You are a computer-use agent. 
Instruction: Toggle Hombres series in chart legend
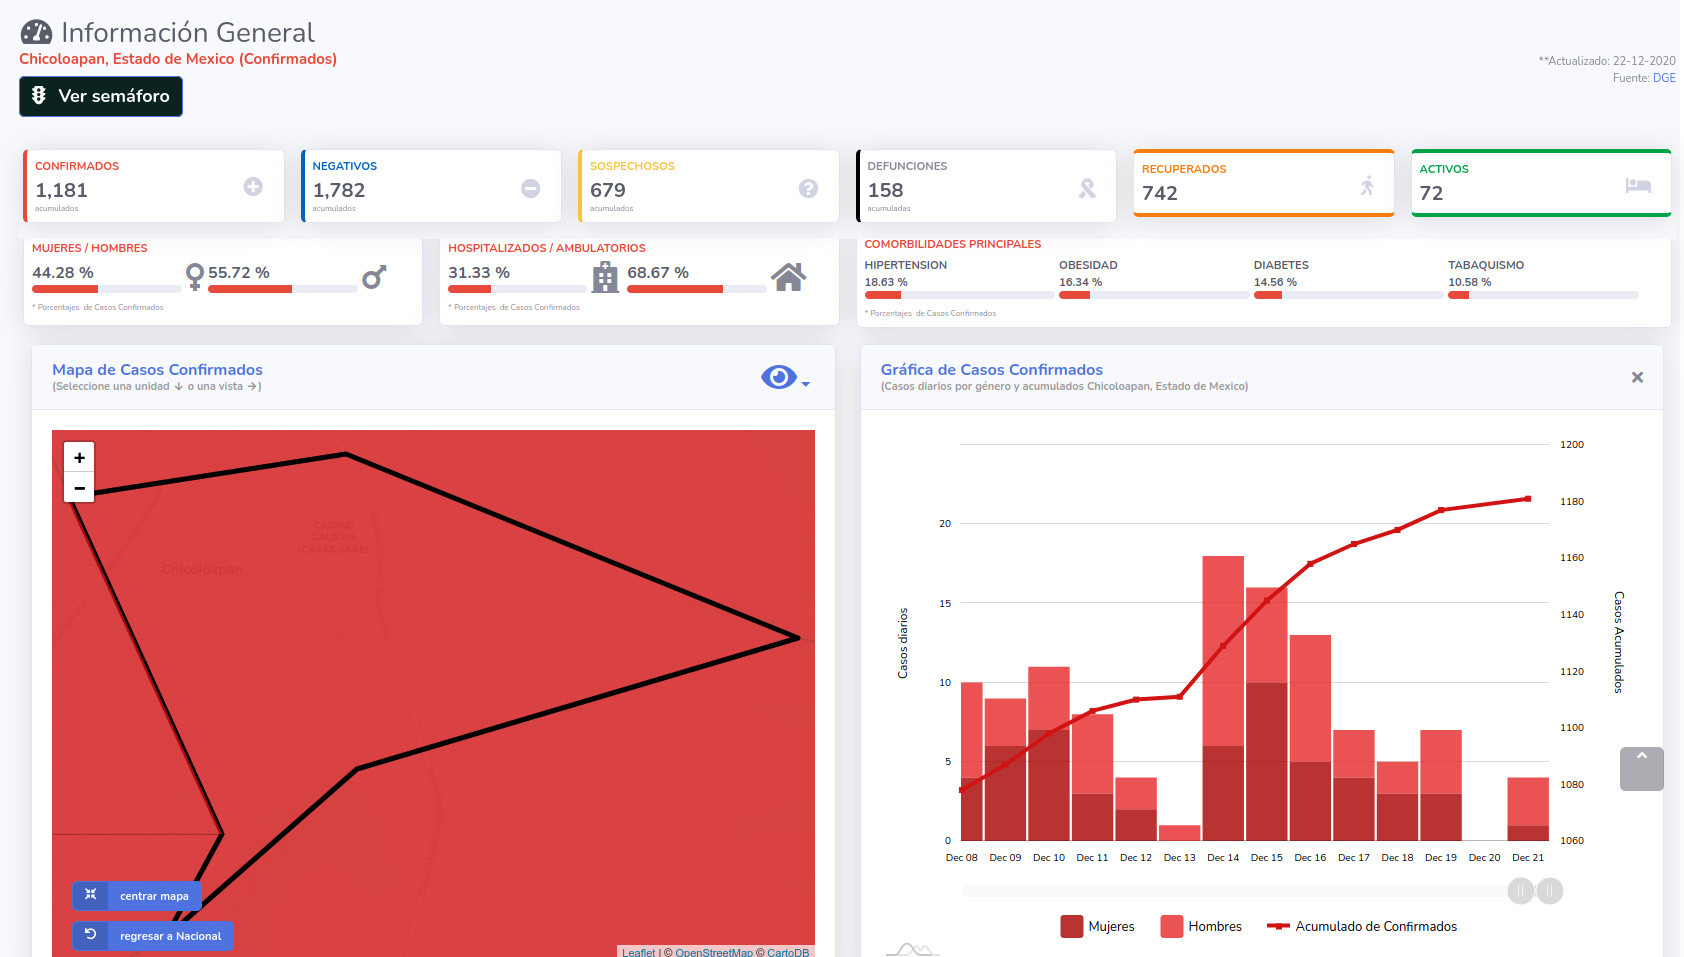tap(1201, 926)
